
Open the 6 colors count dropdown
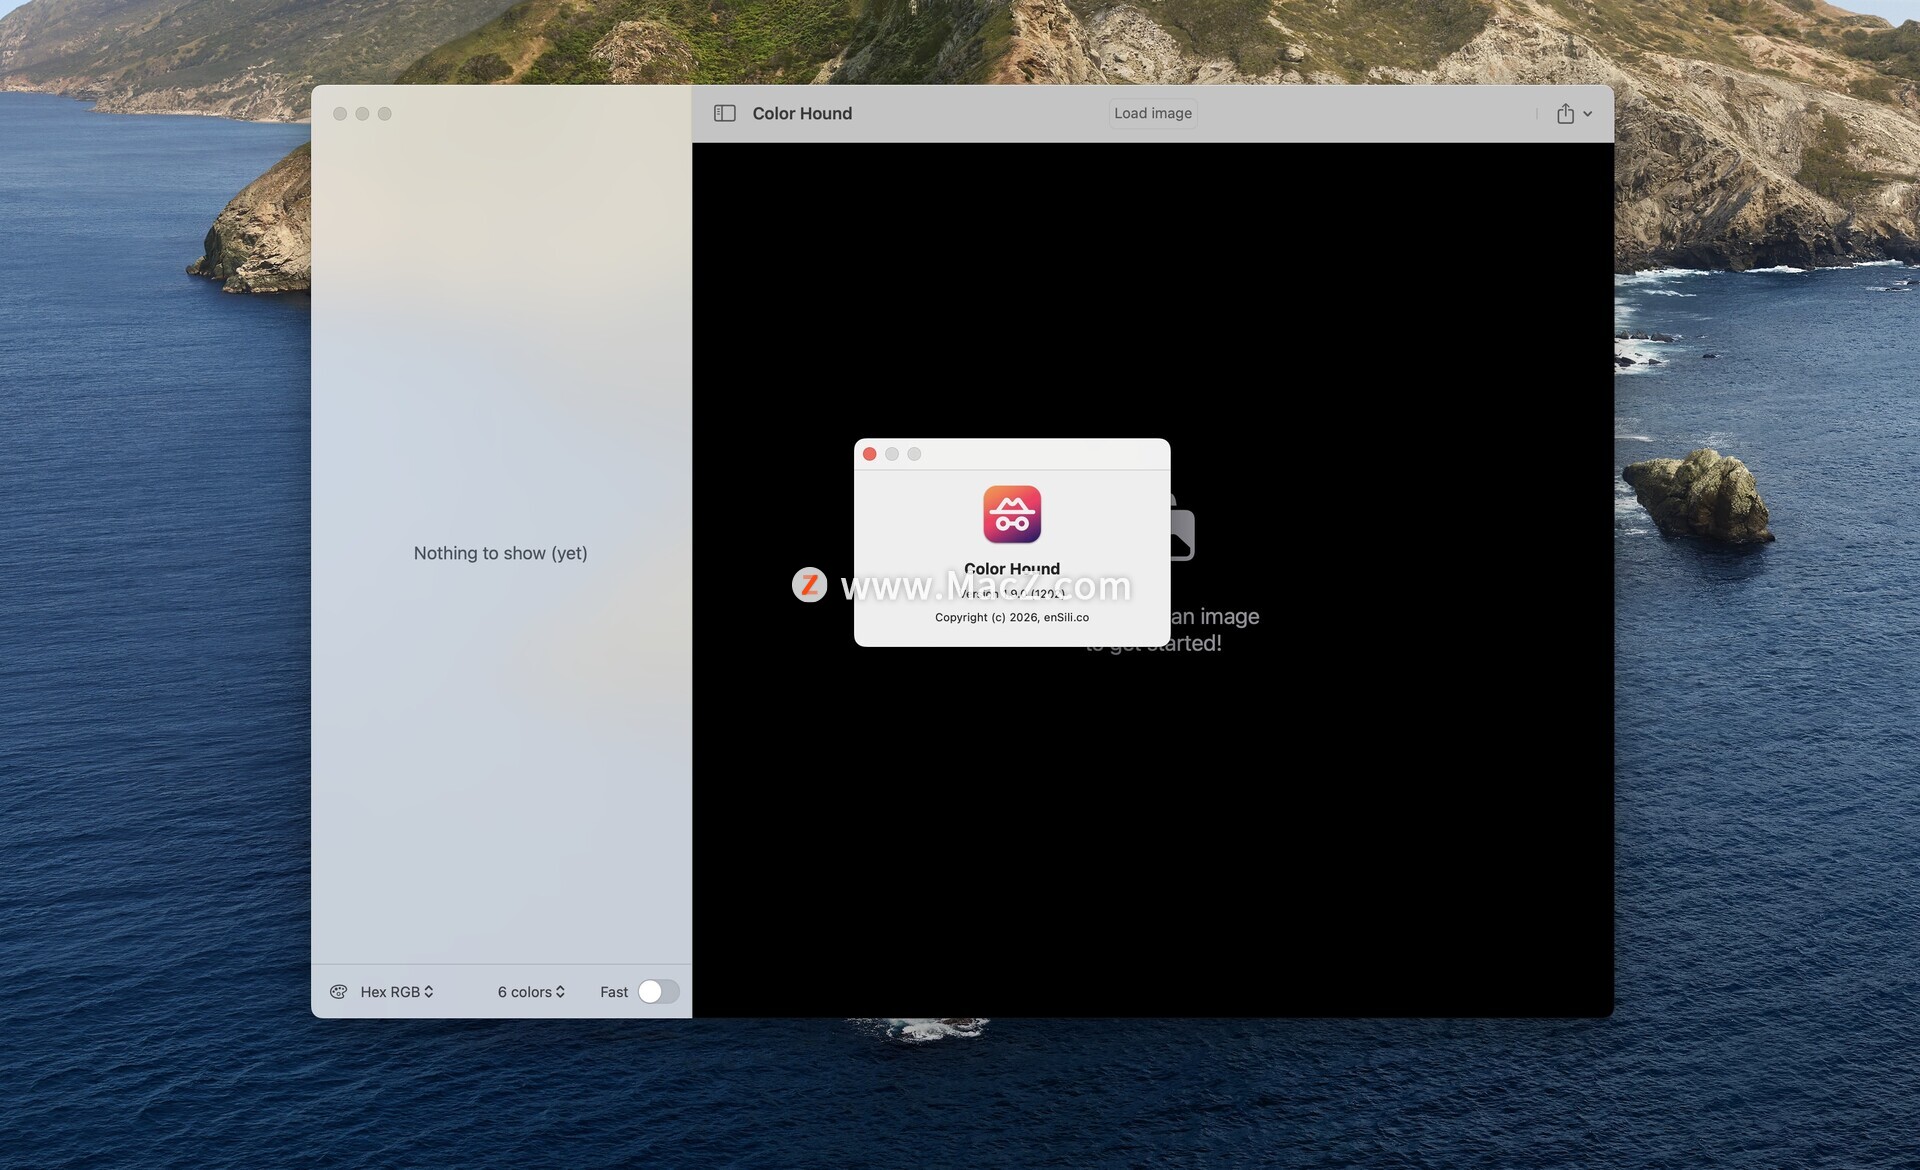(531, 992)
